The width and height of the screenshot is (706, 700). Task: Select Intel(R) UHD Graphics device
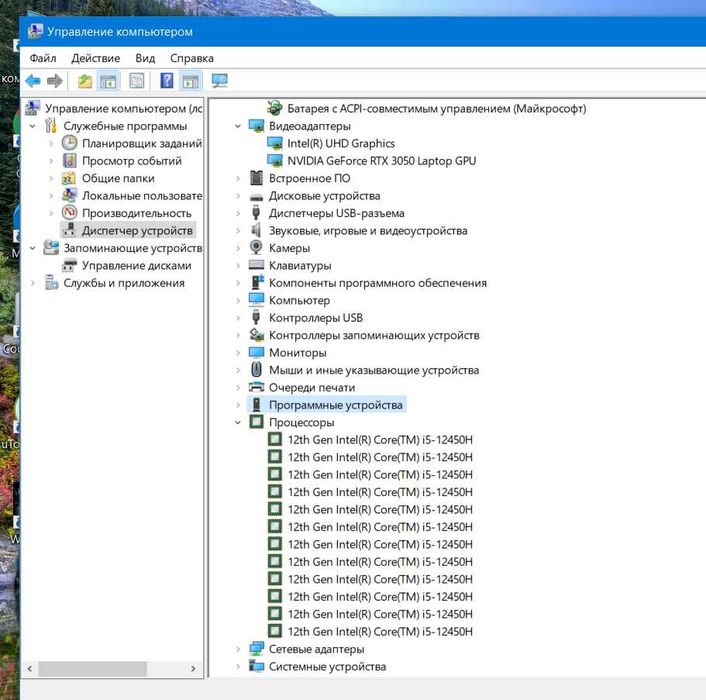[x=341, y=143]
